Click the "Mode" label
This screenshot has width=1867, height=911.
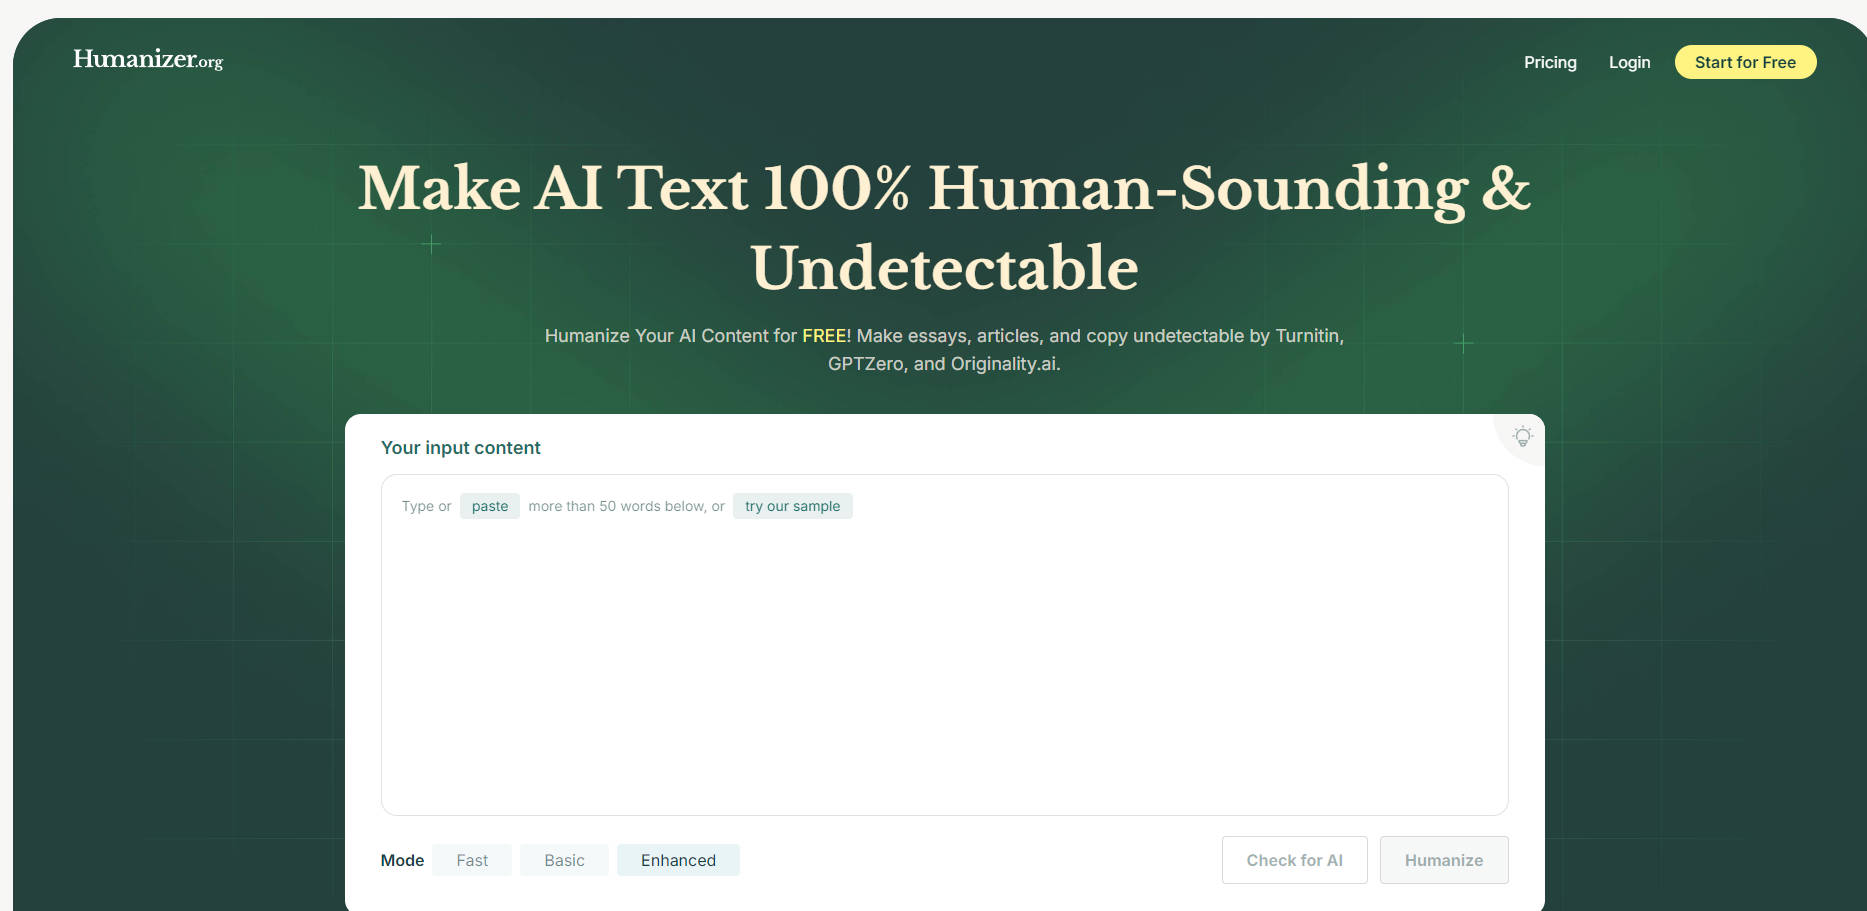point(402,860)
